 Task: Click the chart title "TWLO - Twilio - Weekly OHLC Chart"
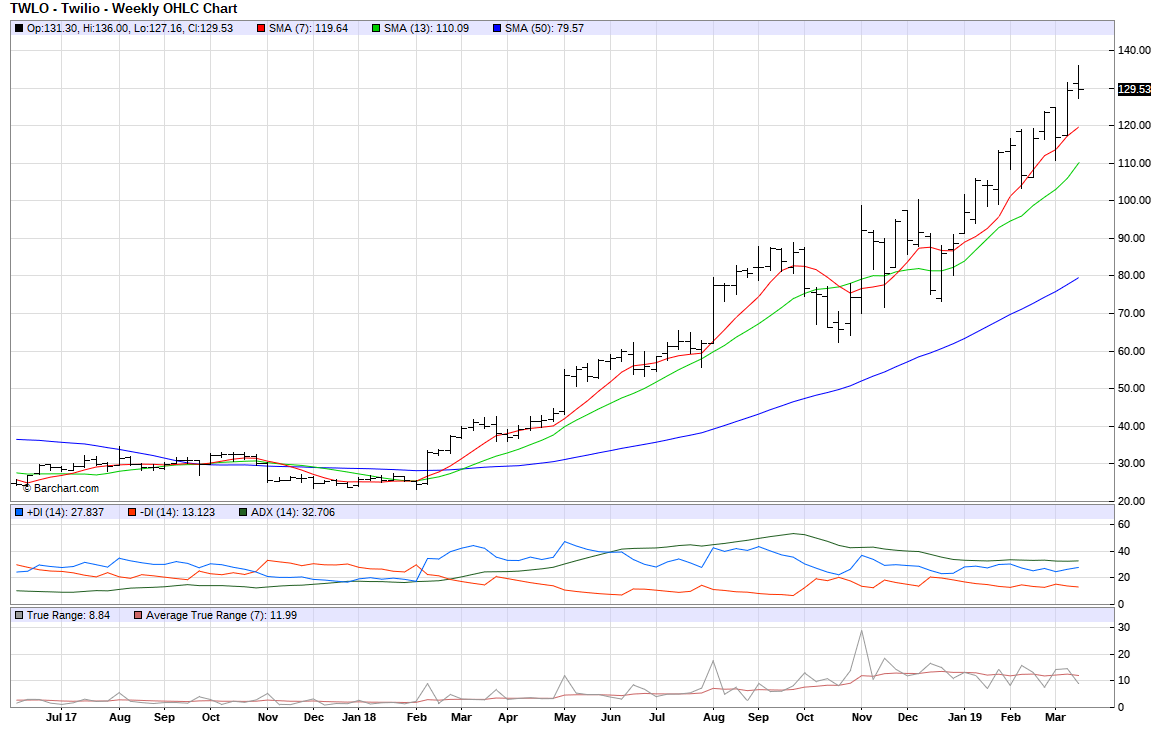[x=124, y=9]
